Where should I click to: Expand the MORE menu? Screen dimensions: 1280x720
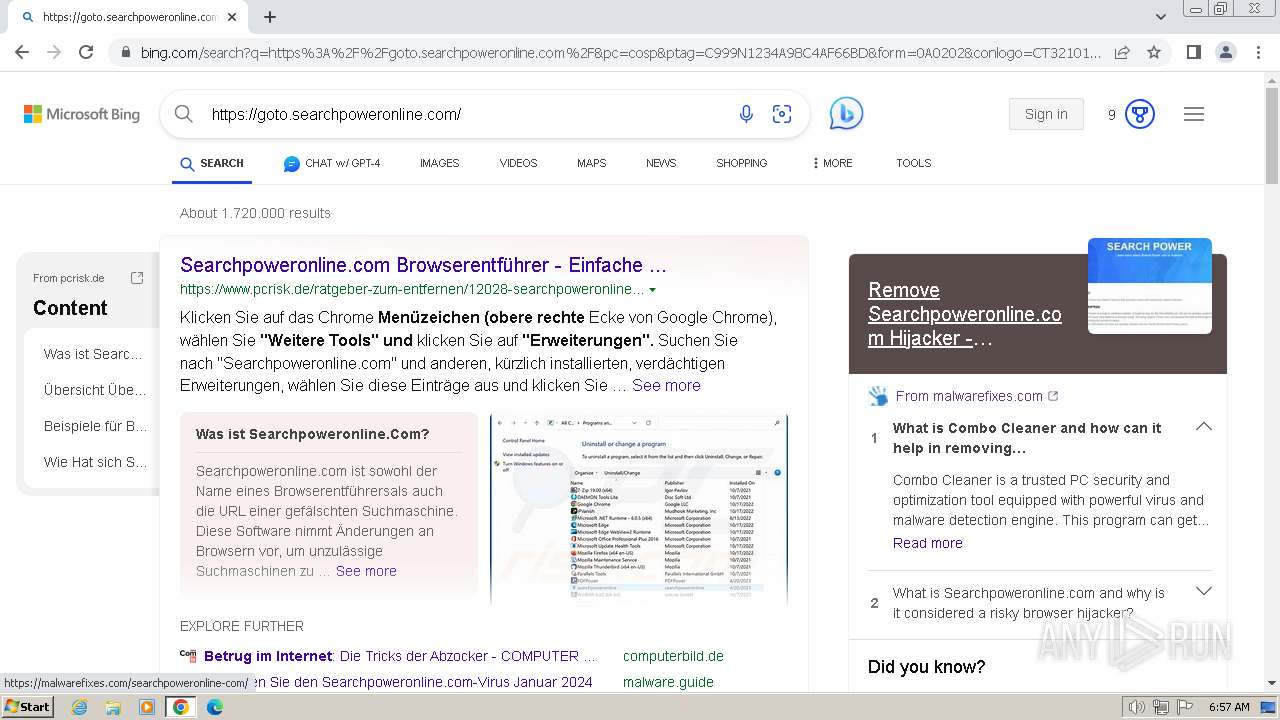click(x=833, y=163)
